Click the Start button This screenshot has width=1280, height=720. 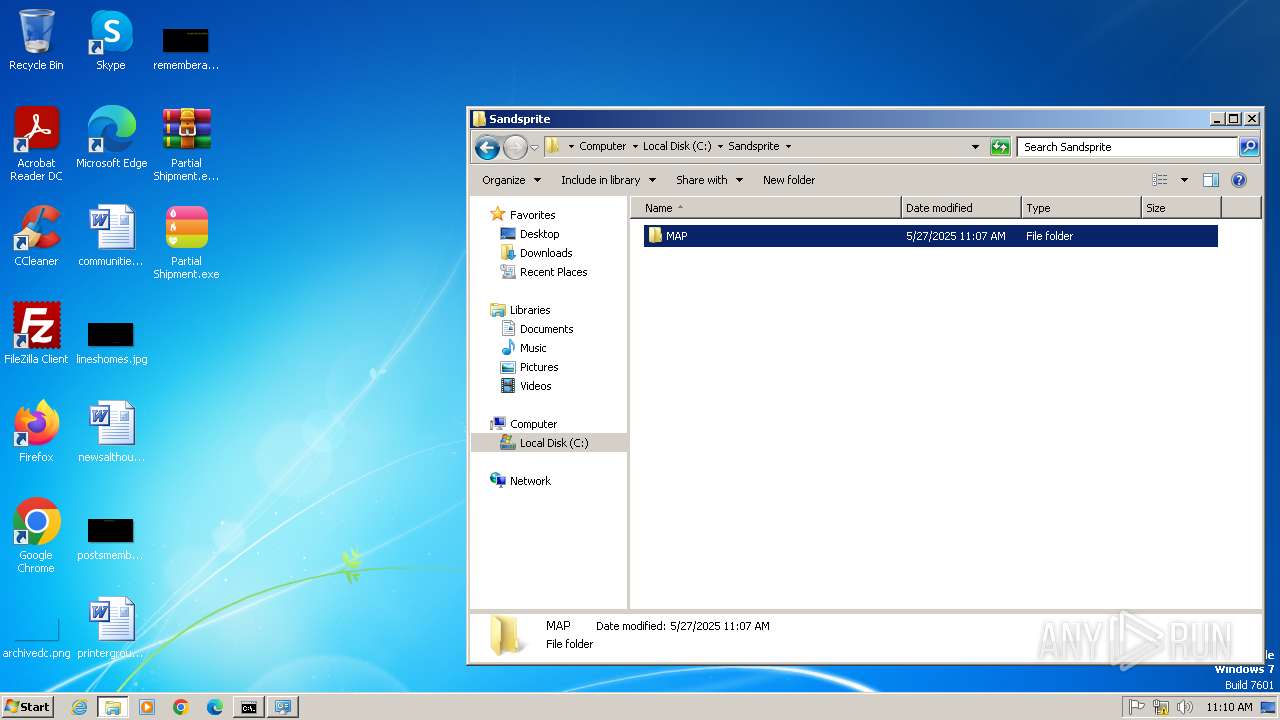(28, 707)
